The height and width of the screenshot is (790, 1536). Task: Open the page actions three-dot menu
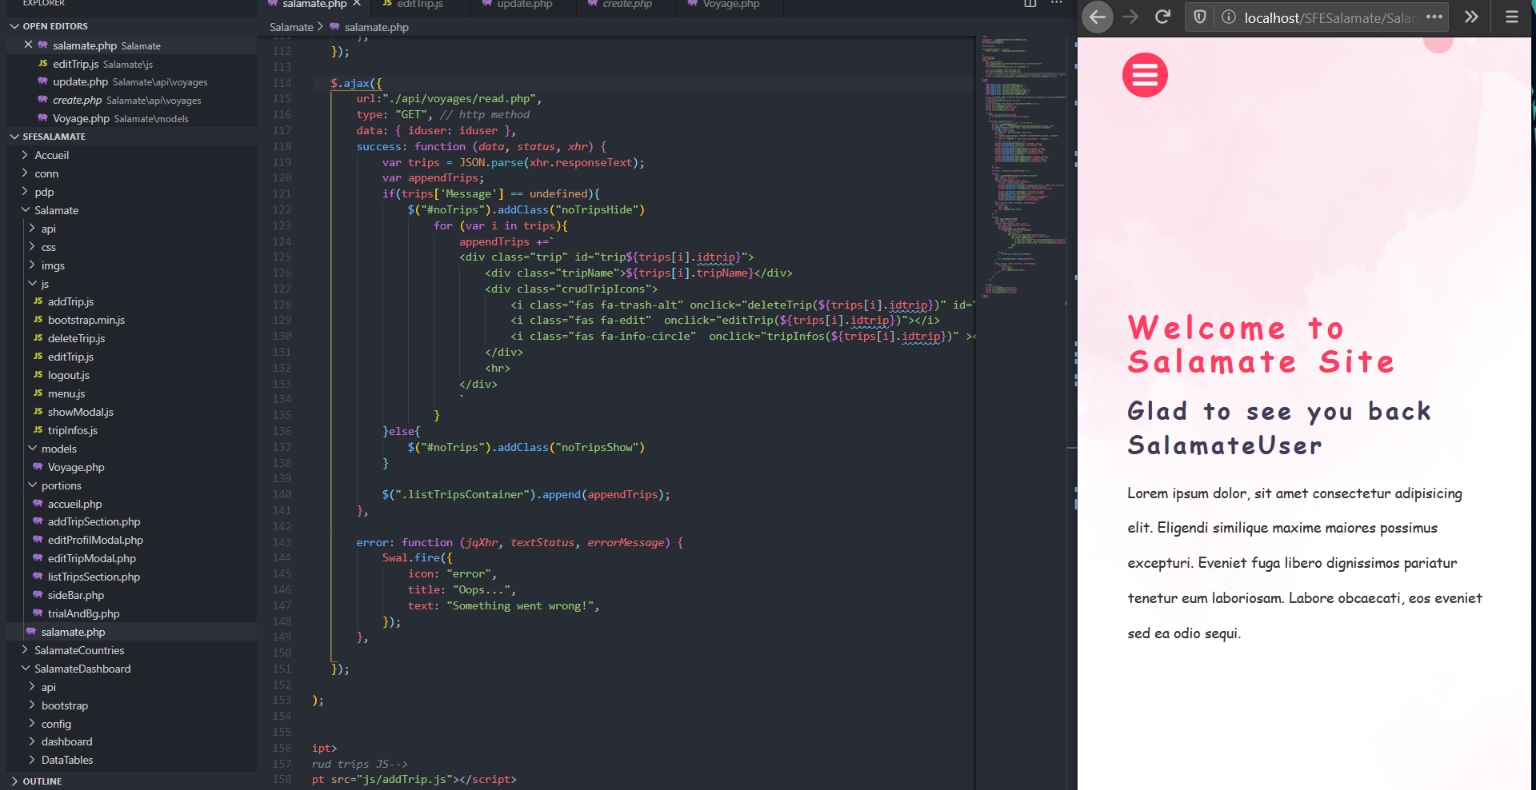tap(1434, 17)
